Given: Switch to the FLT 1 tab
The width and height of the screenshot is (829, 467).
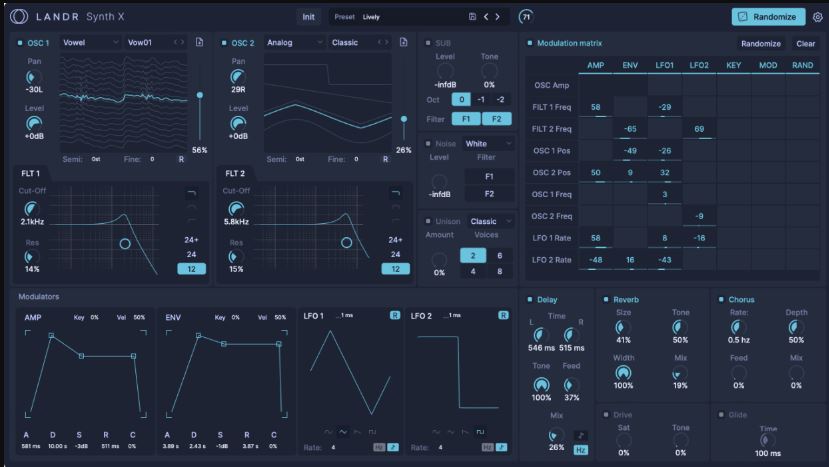Looking at the screenshot, I should pyautogui.click(x=30, y=173).
